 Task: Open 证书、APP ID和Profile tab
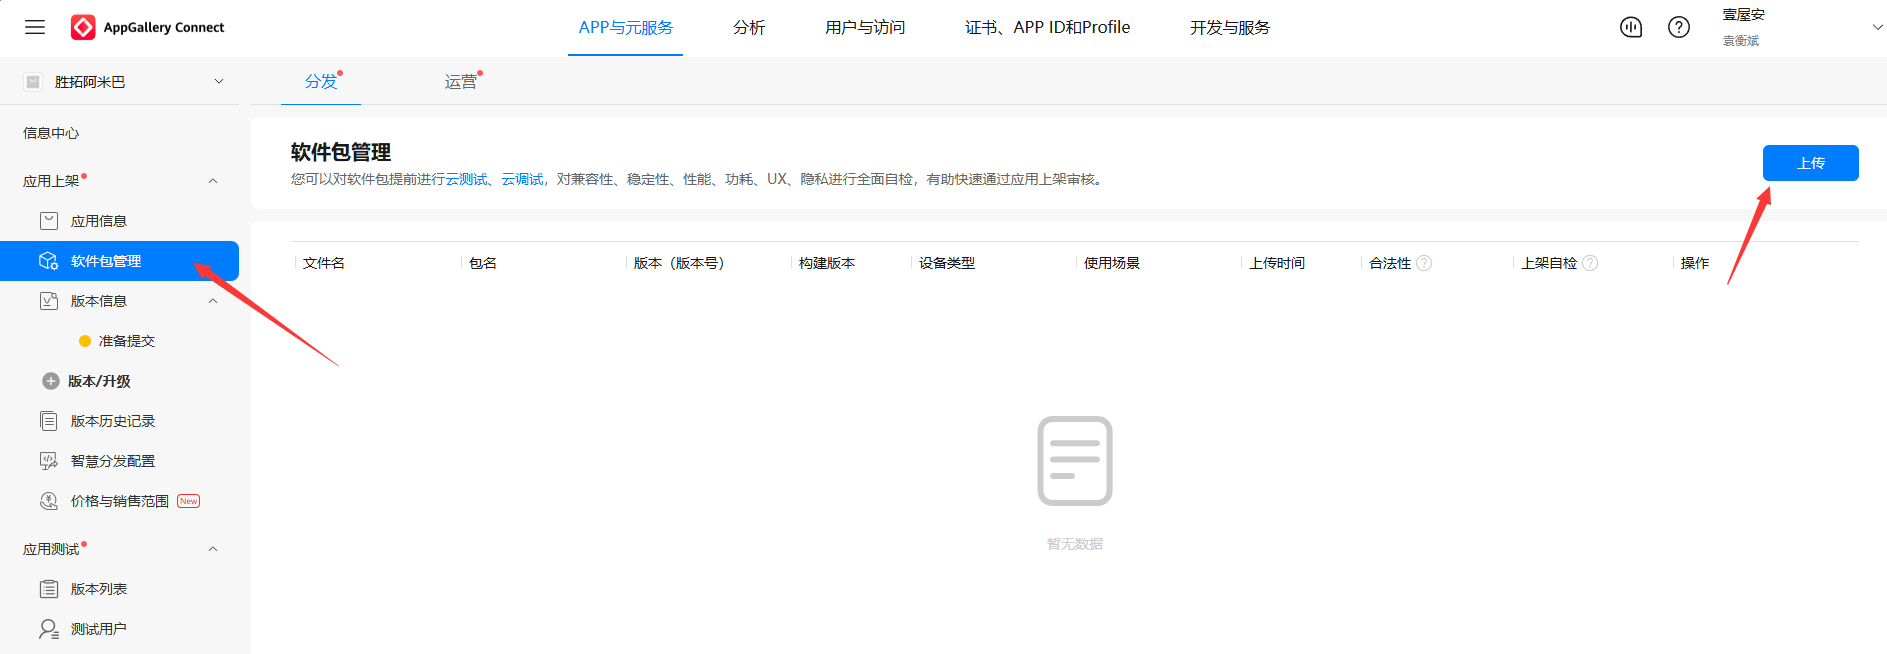[1047, 27]
